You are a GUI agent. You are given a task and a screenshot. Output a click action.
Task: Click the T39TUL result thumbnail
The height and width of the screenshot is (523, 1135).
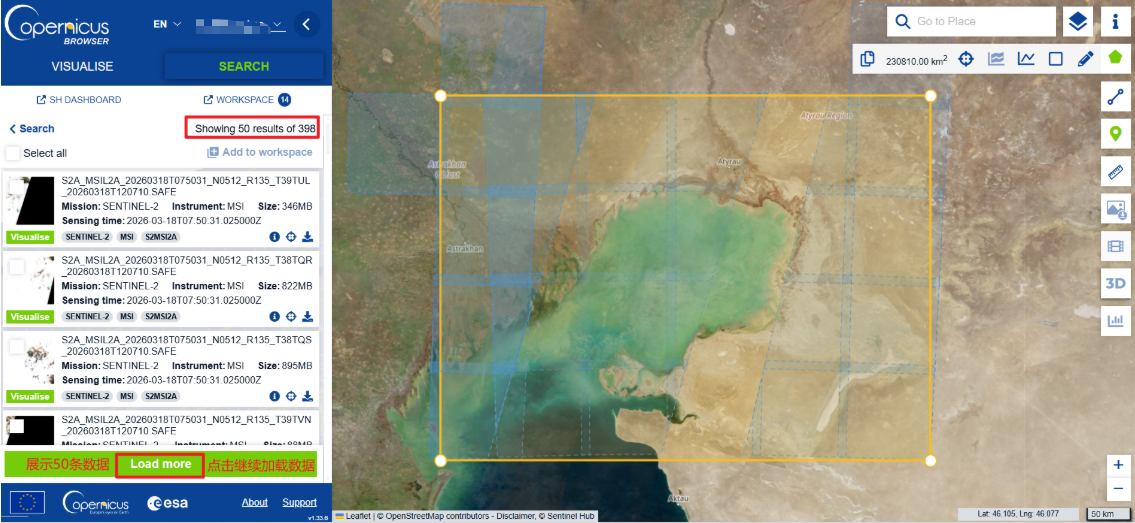click(x=30, y=201)
